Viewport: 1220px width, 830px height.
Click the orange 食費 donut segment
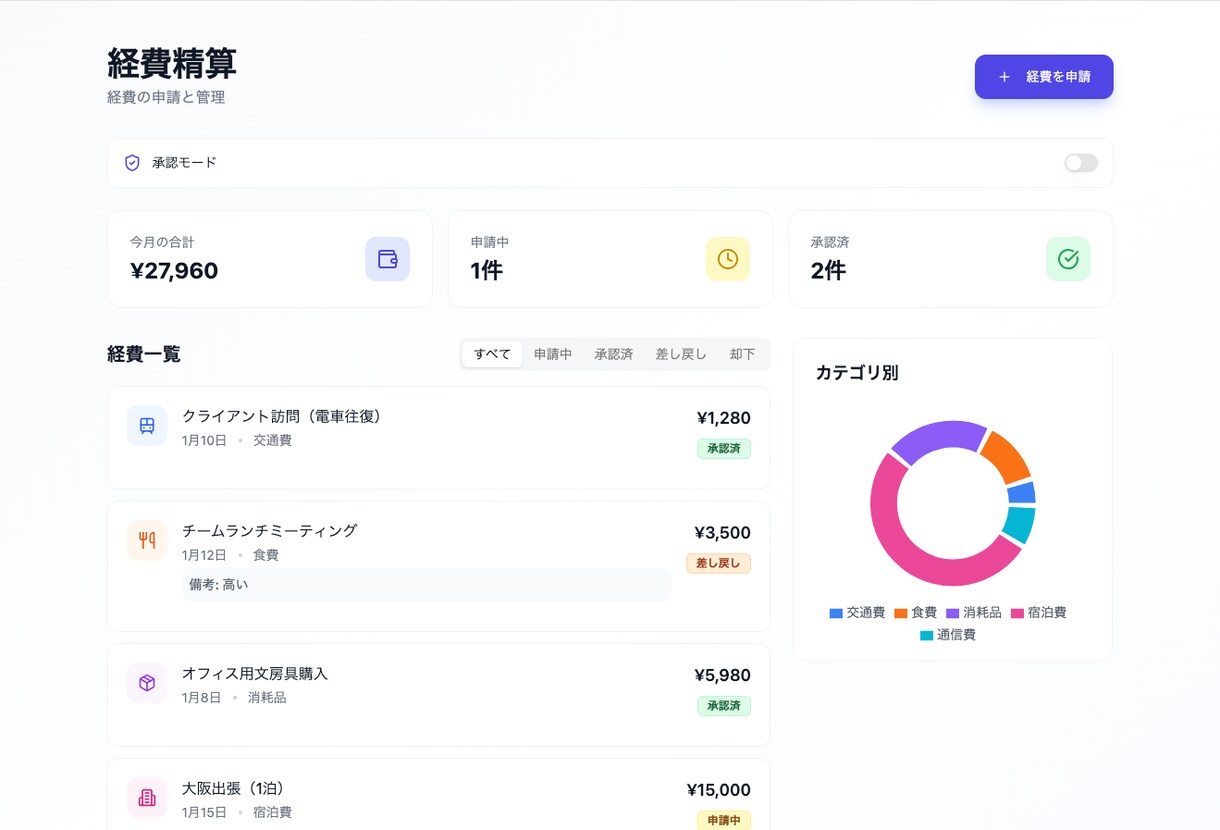point(1008,455)
